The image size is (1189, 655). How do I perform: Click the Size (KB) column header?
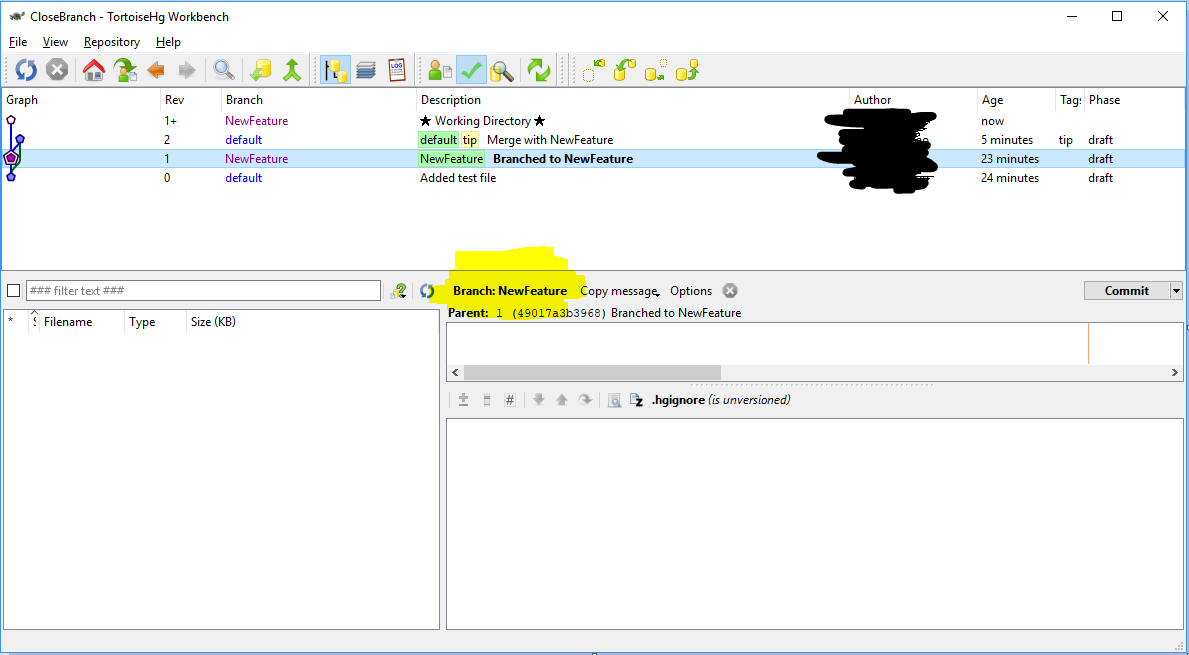213,321
